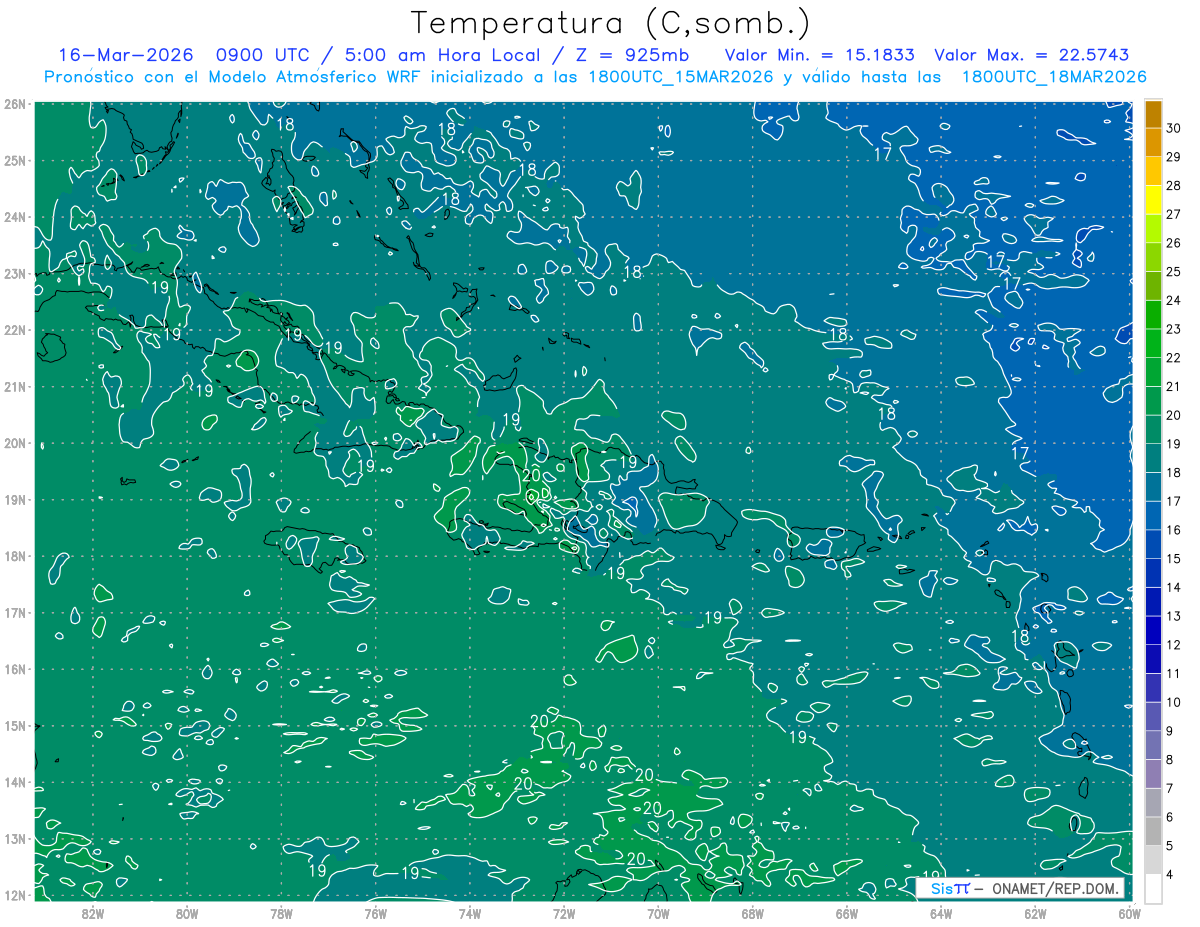Click the longitude label "78W"
The height and width of the screenshot is (927, 1200).
[281, 912]
